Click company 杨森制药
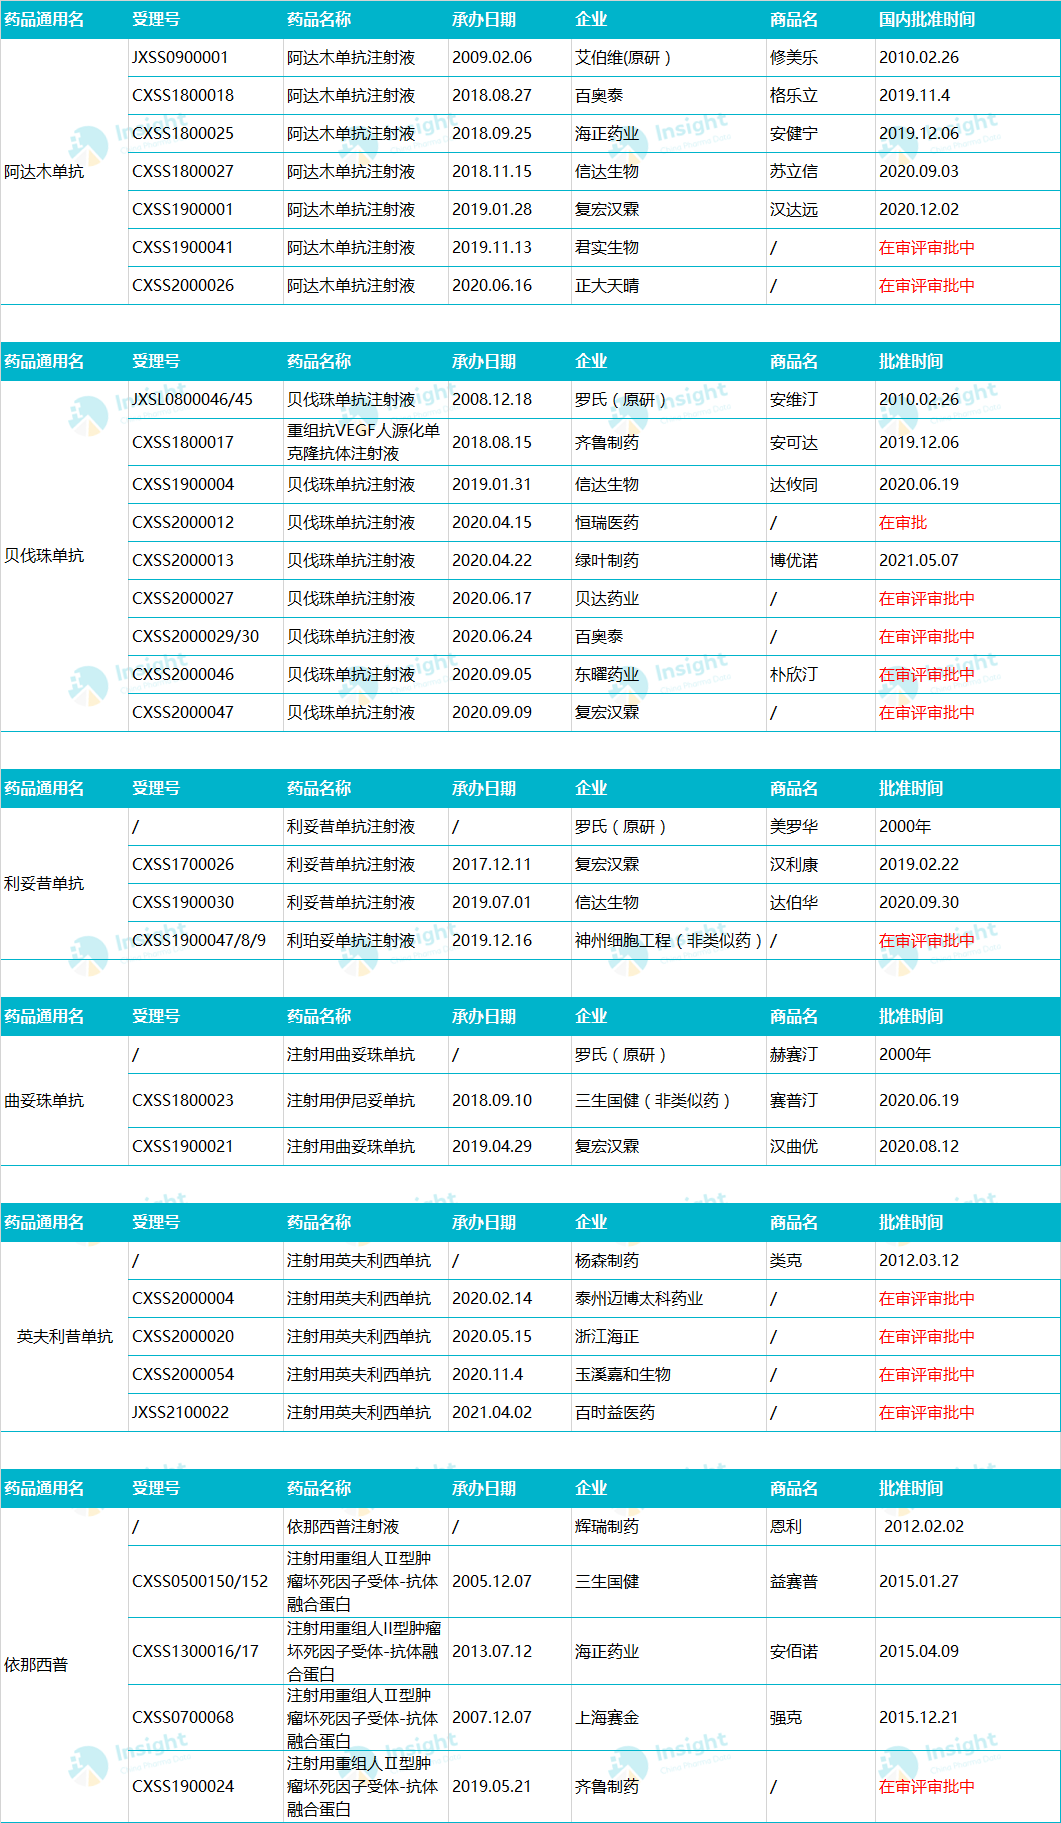This screenshot has width=1061, height=1823. click(607, 1261)
